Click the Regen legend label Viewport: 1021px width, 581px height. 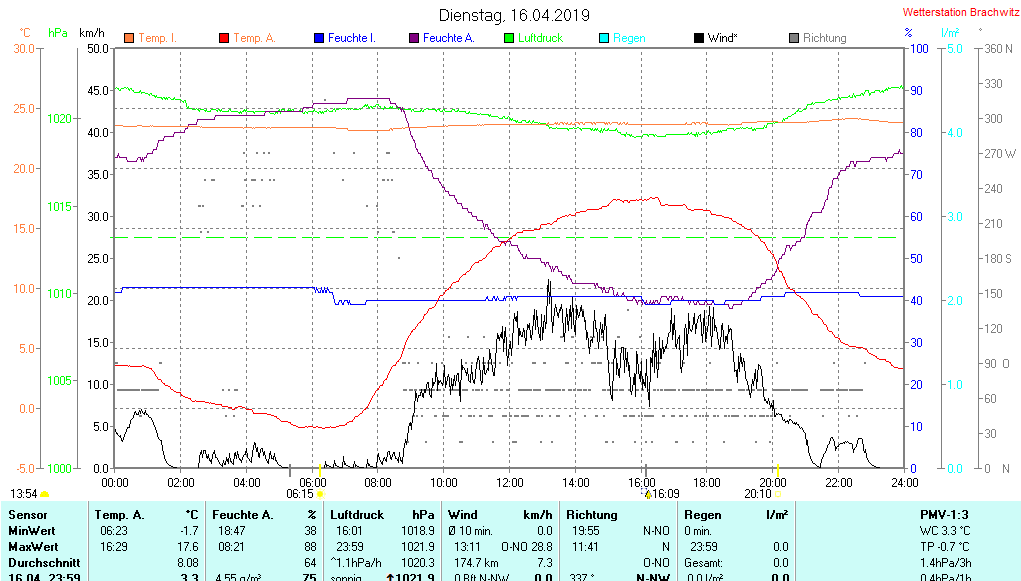tap(629, 38)
